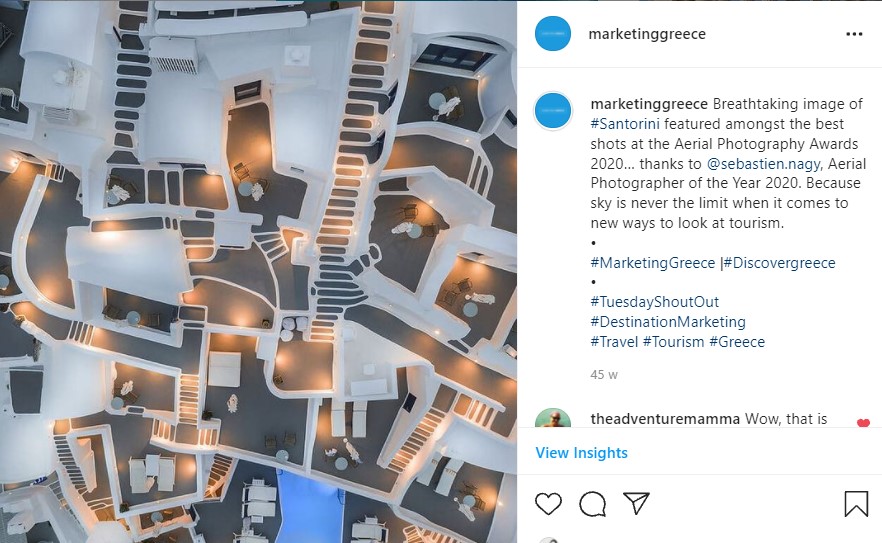Viewport: 882px width, 543px height.
Task: Open #Discovergreece hashtag link
Action: [779, 263]
